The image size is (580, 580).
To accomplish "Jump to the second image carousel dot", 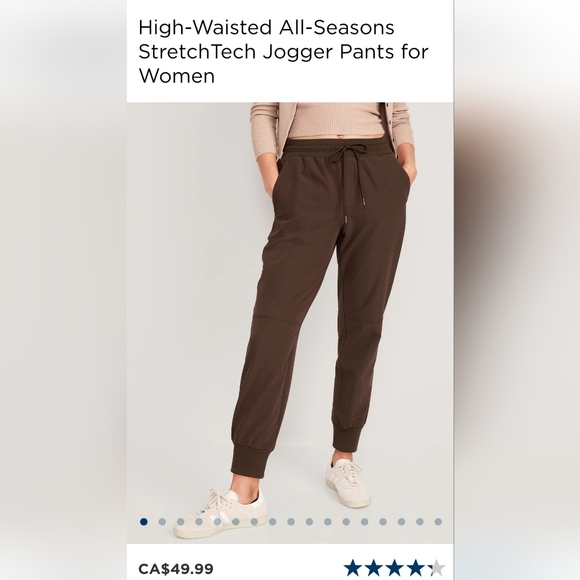I will (x=162, y=522).
